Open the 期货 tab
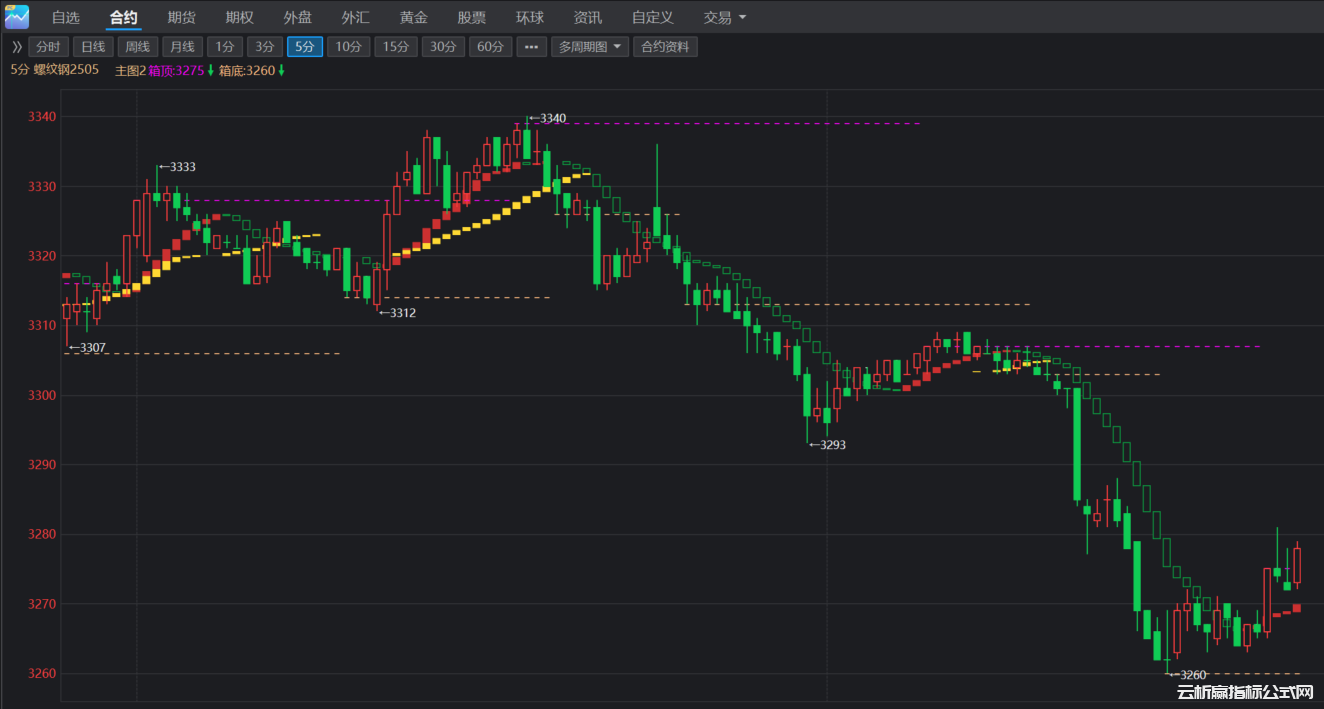This screenshot has height=709, width=1324. (182, 17)
